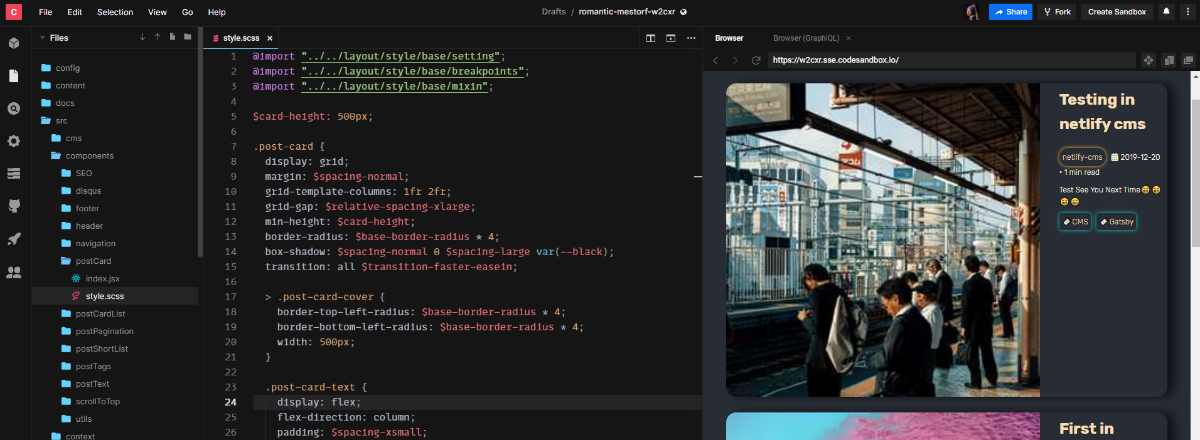Click the split editor layout icon
Image resolution: width=1200 pixels, height=440 pixels.
coord(650,38)
